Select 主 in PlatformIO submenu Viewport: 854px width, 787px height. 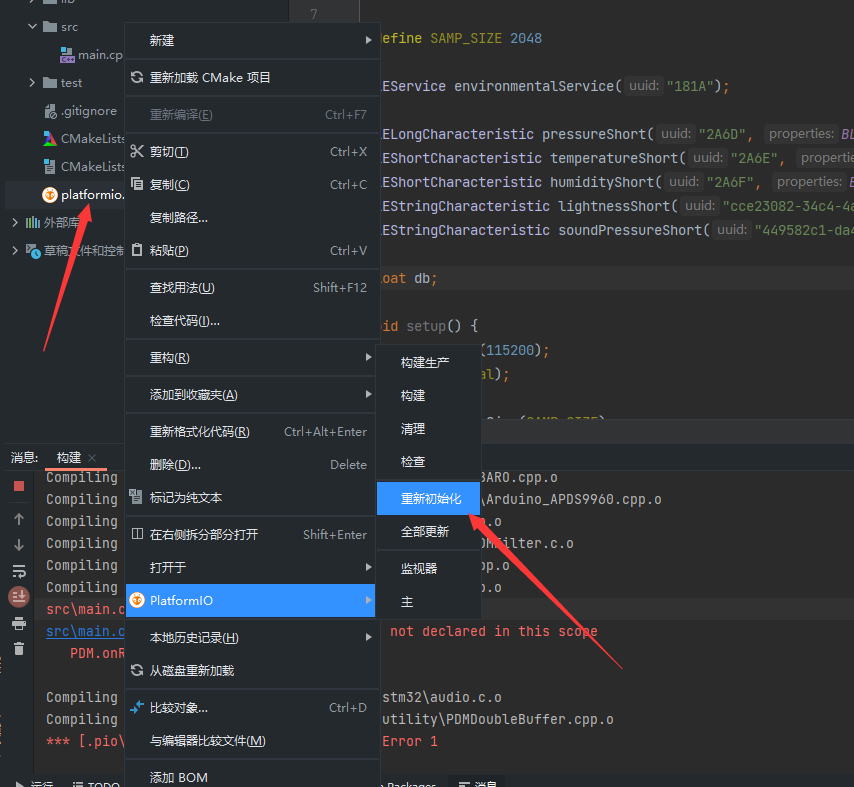click(x=429, y=602)
